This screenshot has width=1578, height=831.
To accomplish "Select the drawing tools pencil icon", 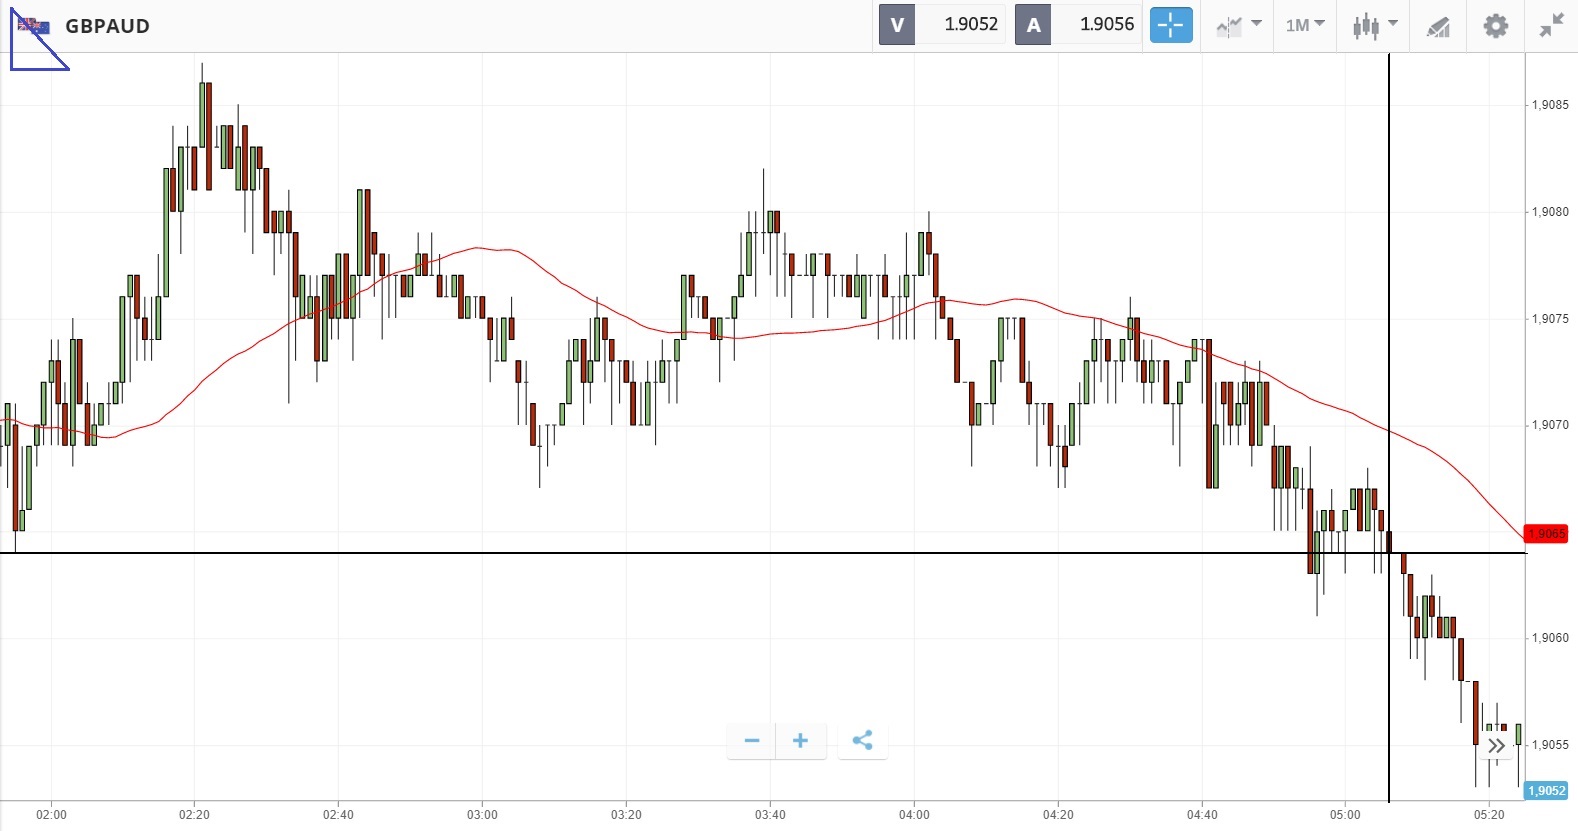I will (1438, 26).
